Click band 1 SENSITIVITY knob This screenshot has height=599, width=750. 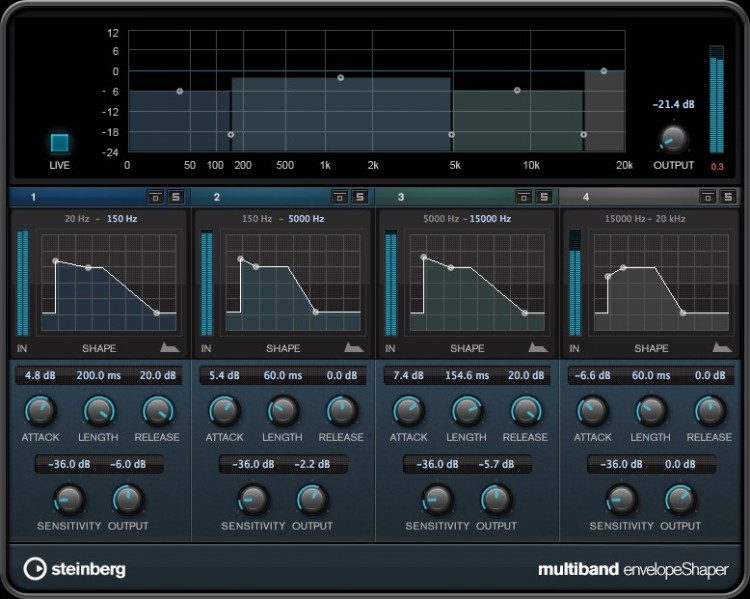point(69,500)
